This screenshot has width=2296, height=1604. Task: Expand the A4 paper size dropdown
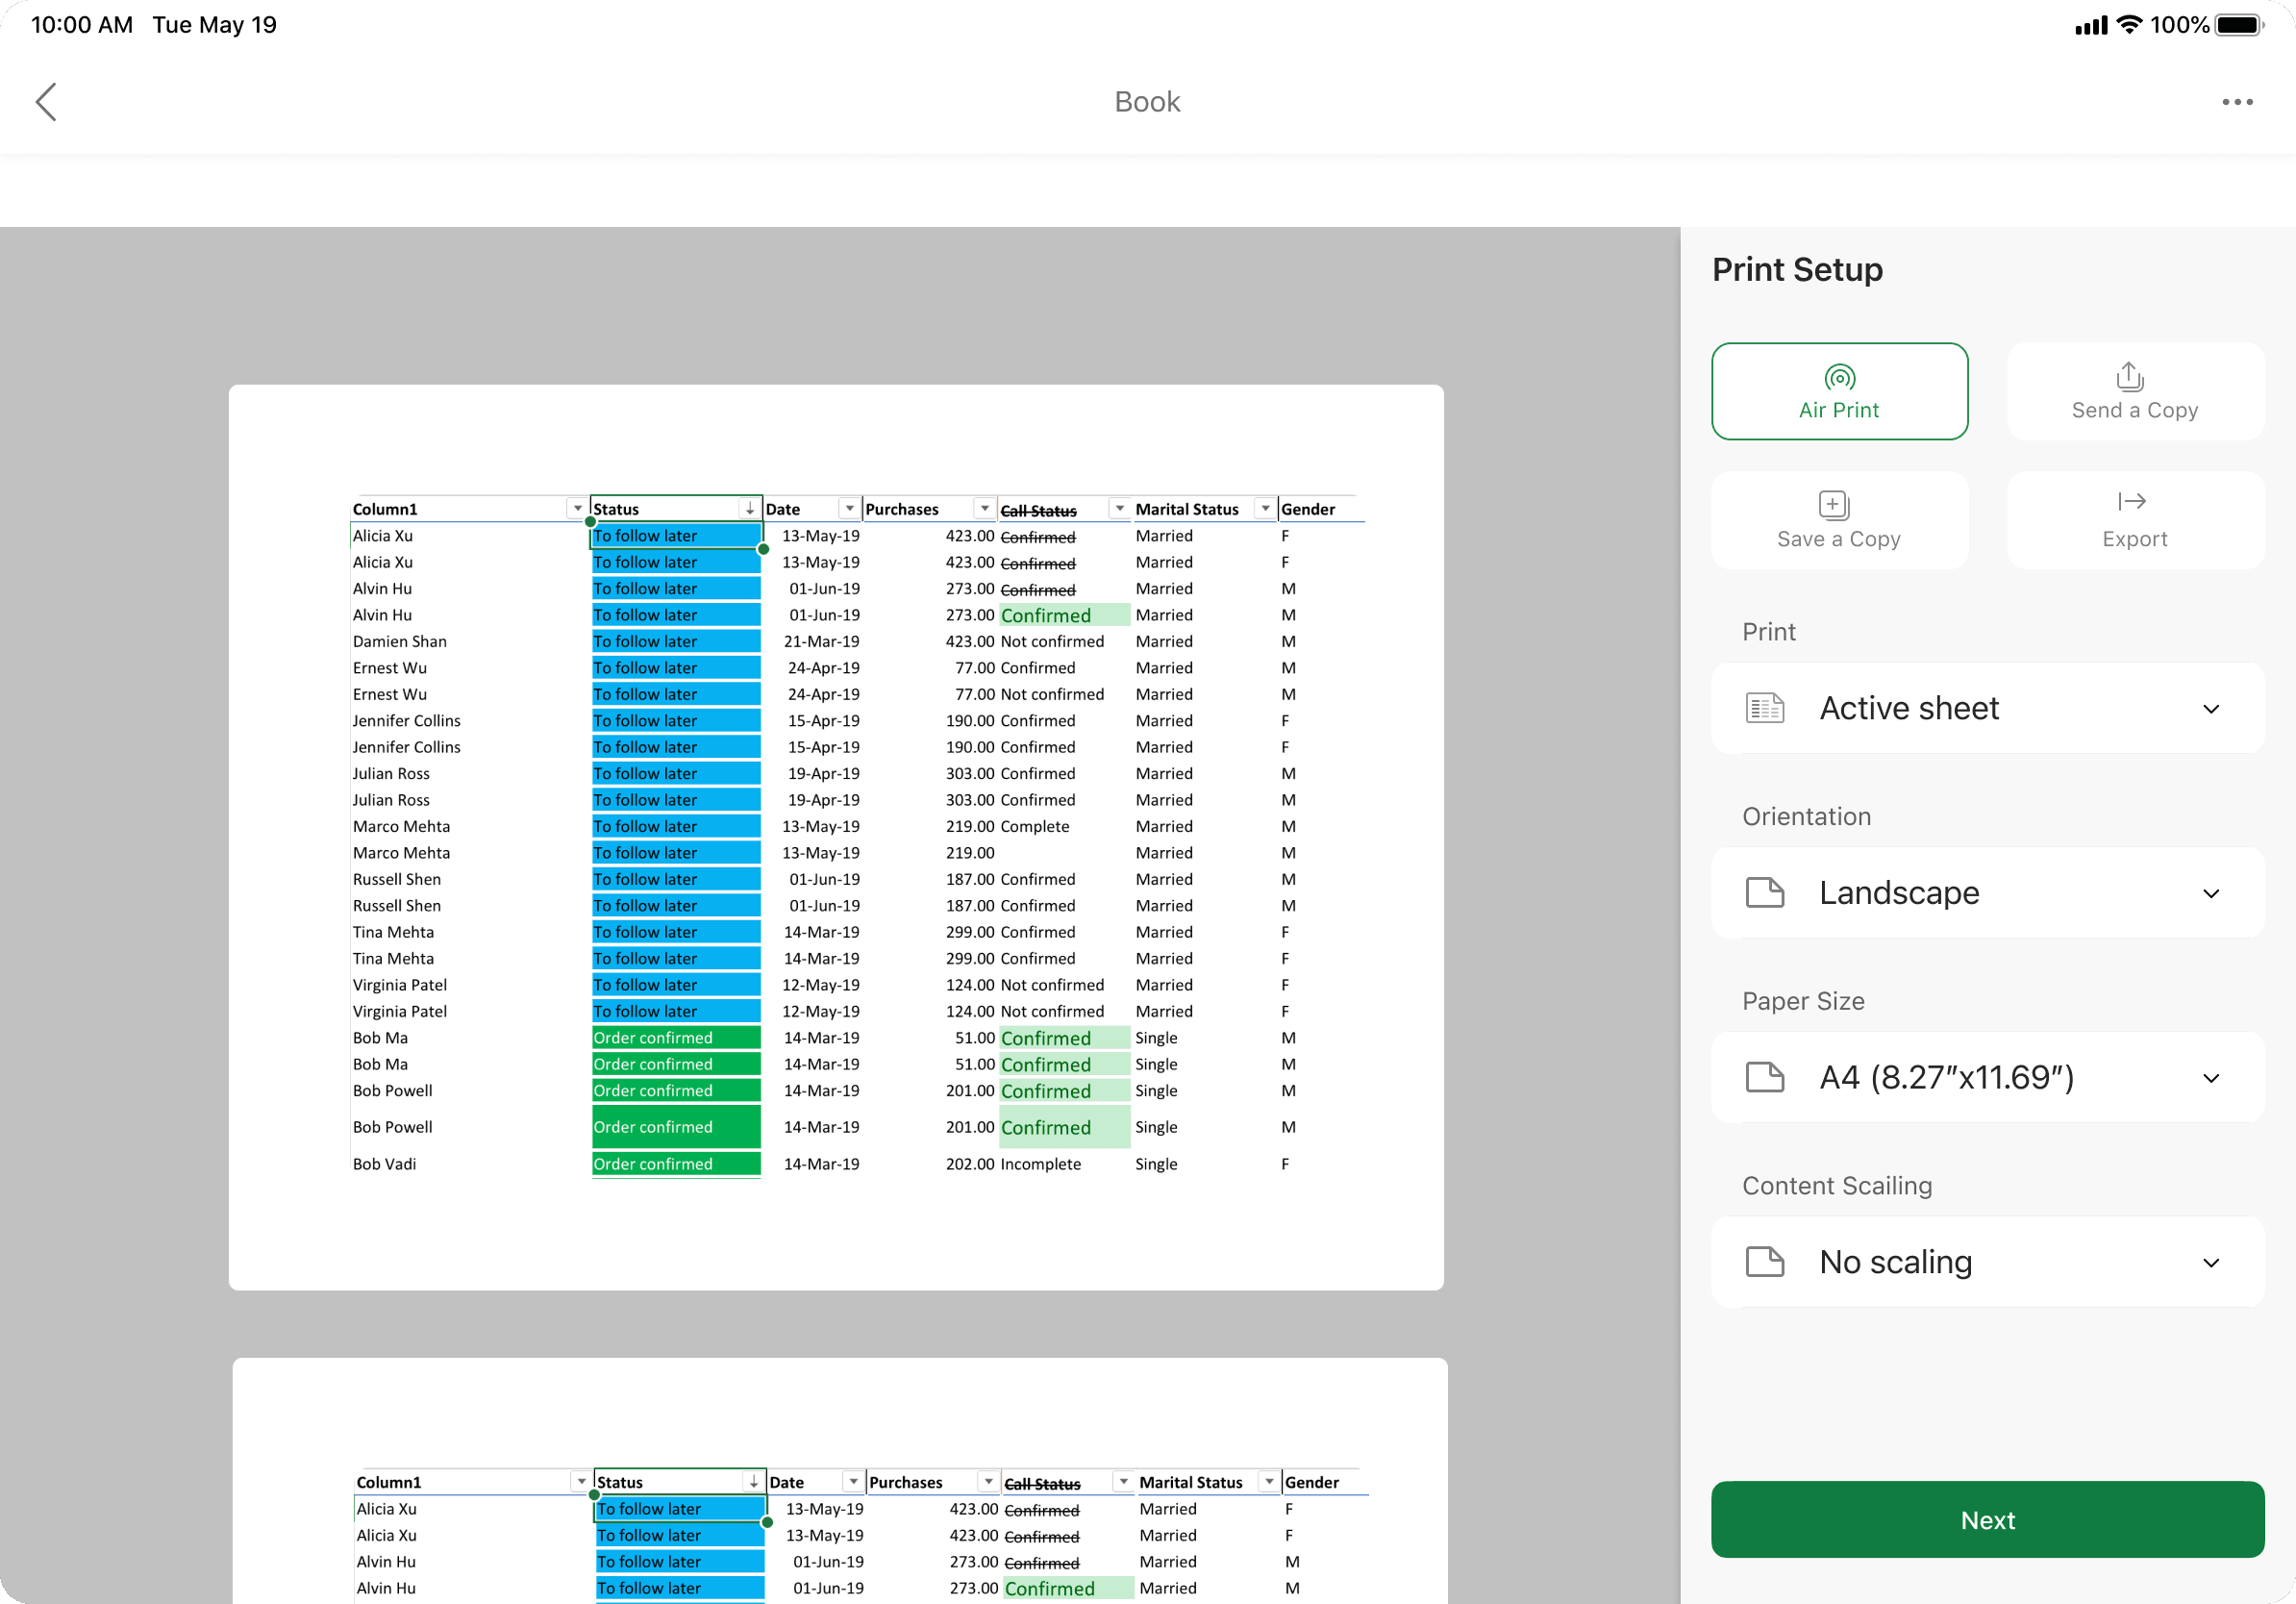point(1988,1077)
